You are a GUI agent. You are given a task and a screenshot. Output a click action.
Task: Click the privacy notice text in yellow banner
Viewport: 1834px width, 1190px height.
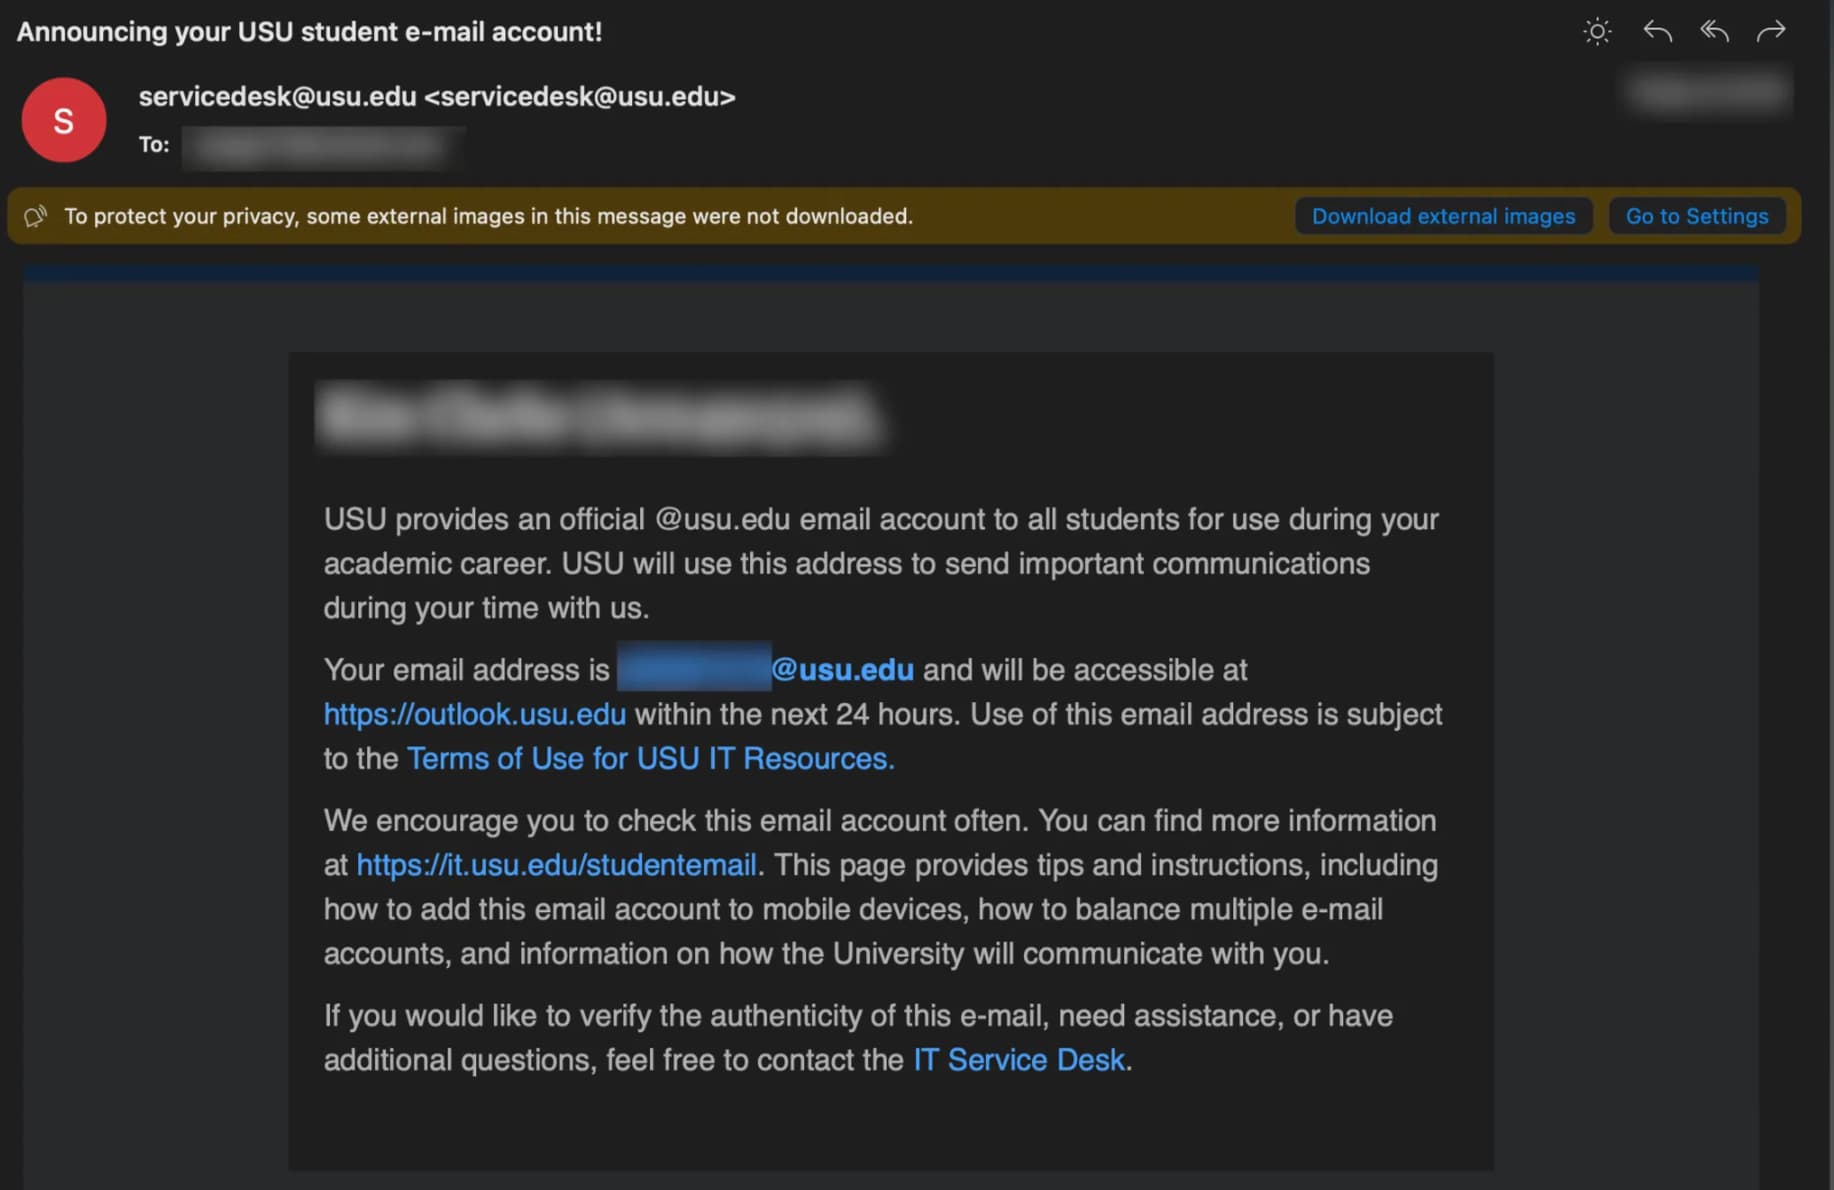(x=488, y=216)
